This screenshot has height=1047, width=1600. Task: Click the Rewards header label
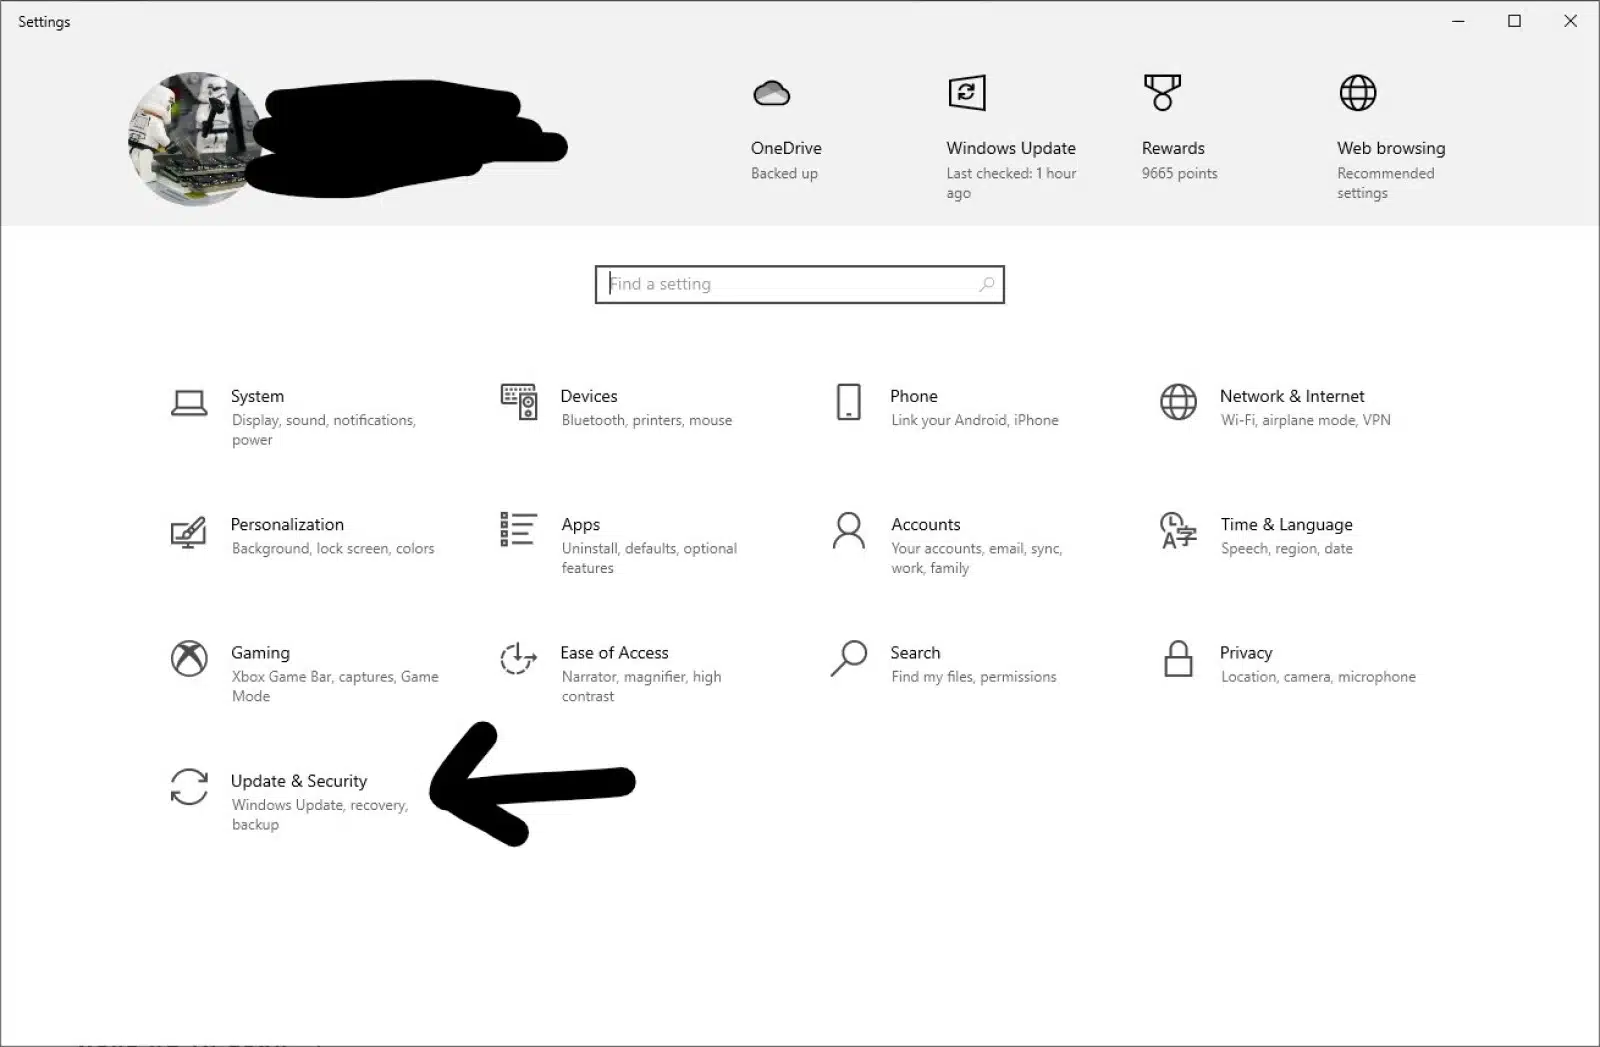[1173, 148]
